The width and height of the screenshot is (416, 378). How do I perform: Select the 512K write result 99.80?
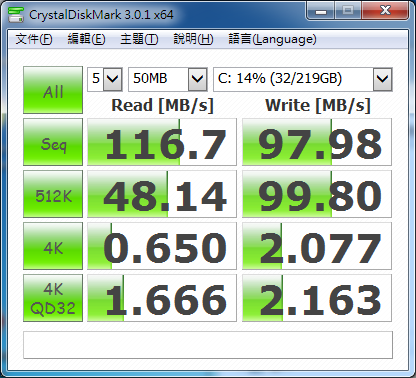point(317,194)
